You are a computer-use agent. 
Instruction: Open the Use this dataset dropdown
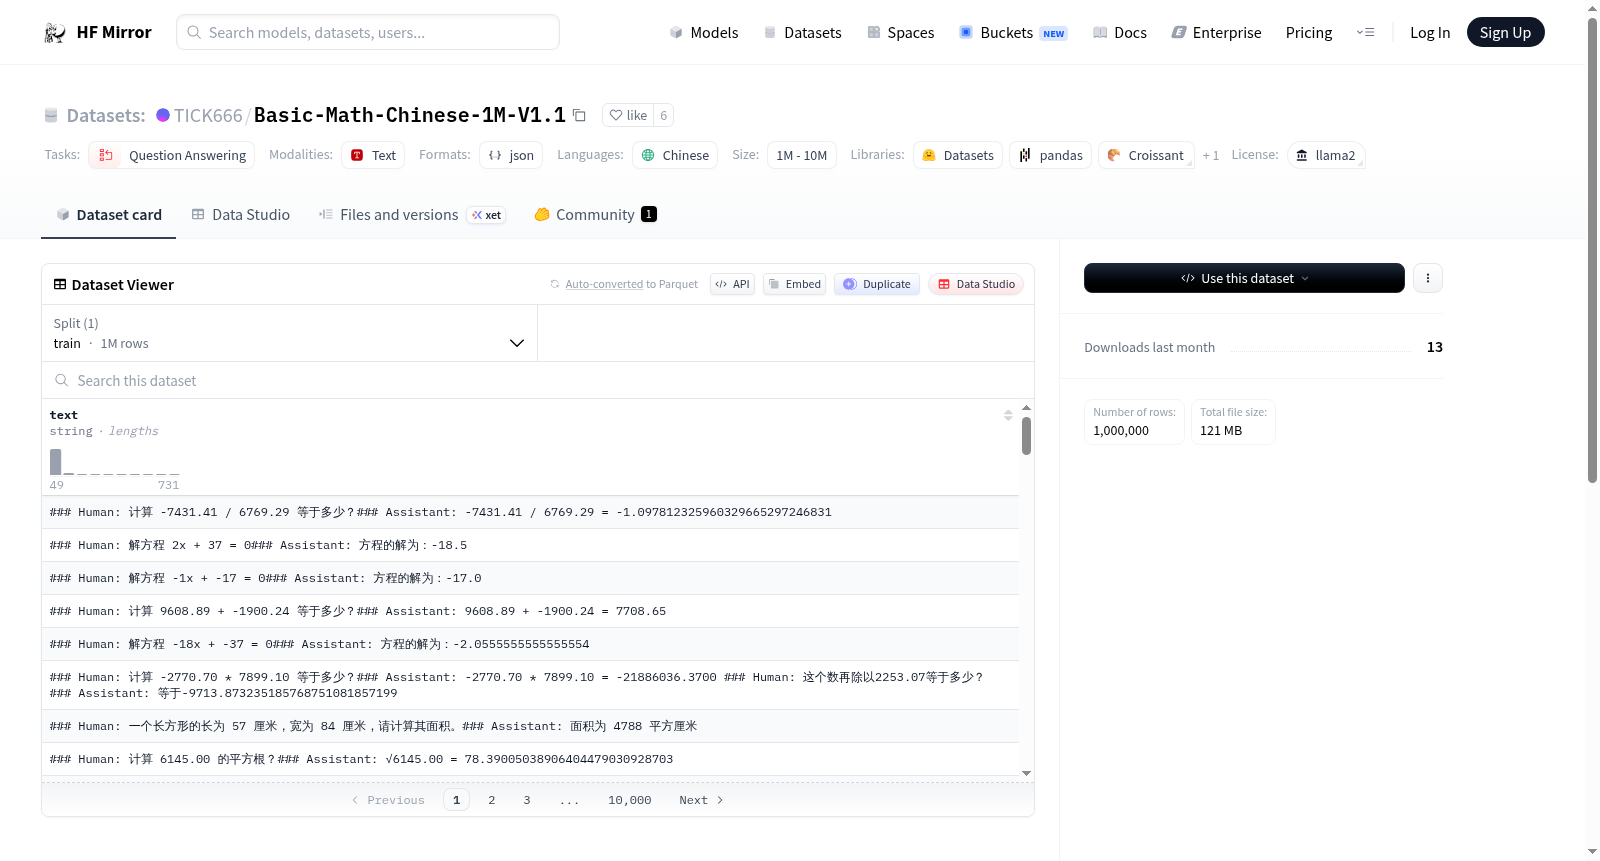(x=1244, y=278)
